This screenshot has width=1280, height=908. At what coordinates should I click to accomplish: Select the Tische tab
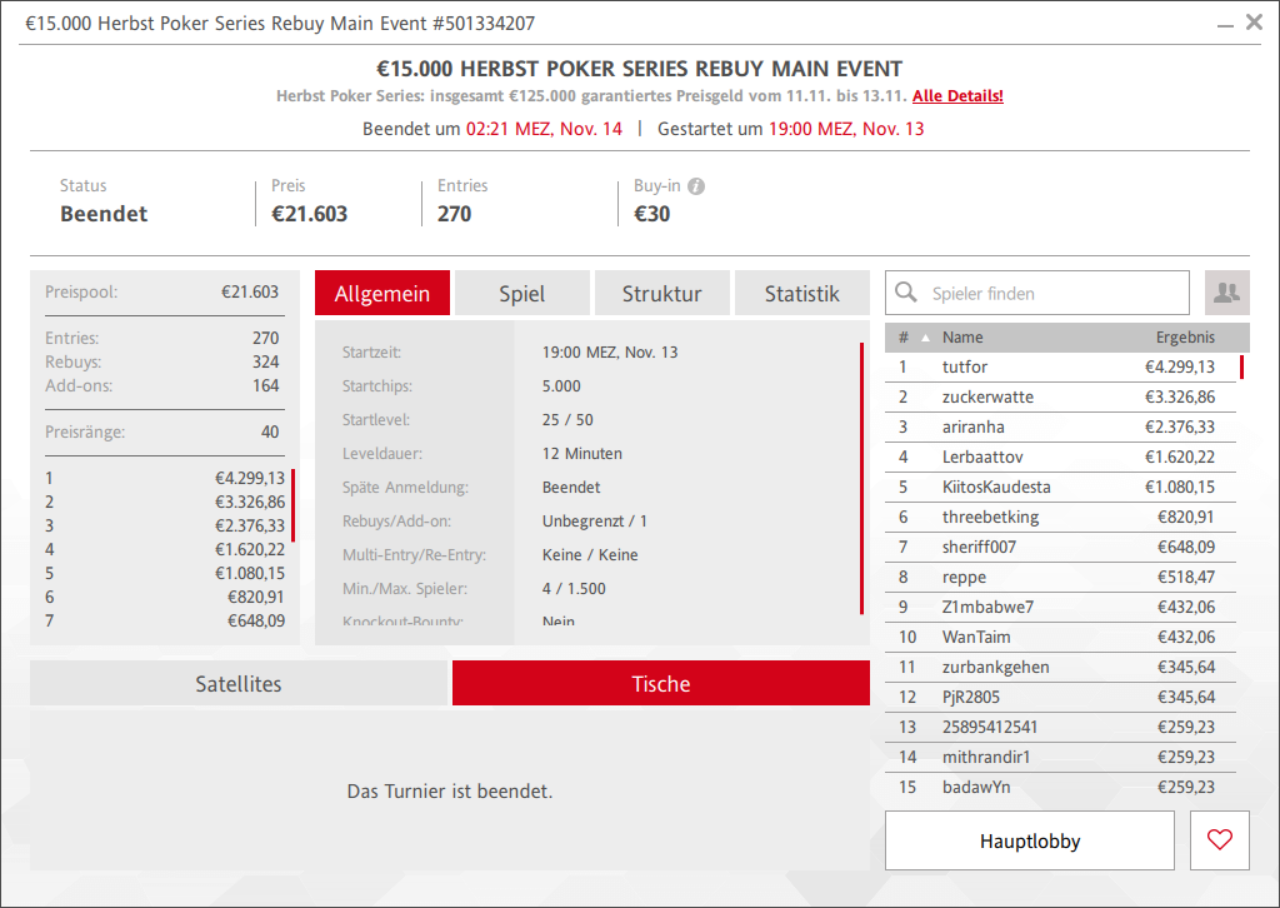[660, 684]
